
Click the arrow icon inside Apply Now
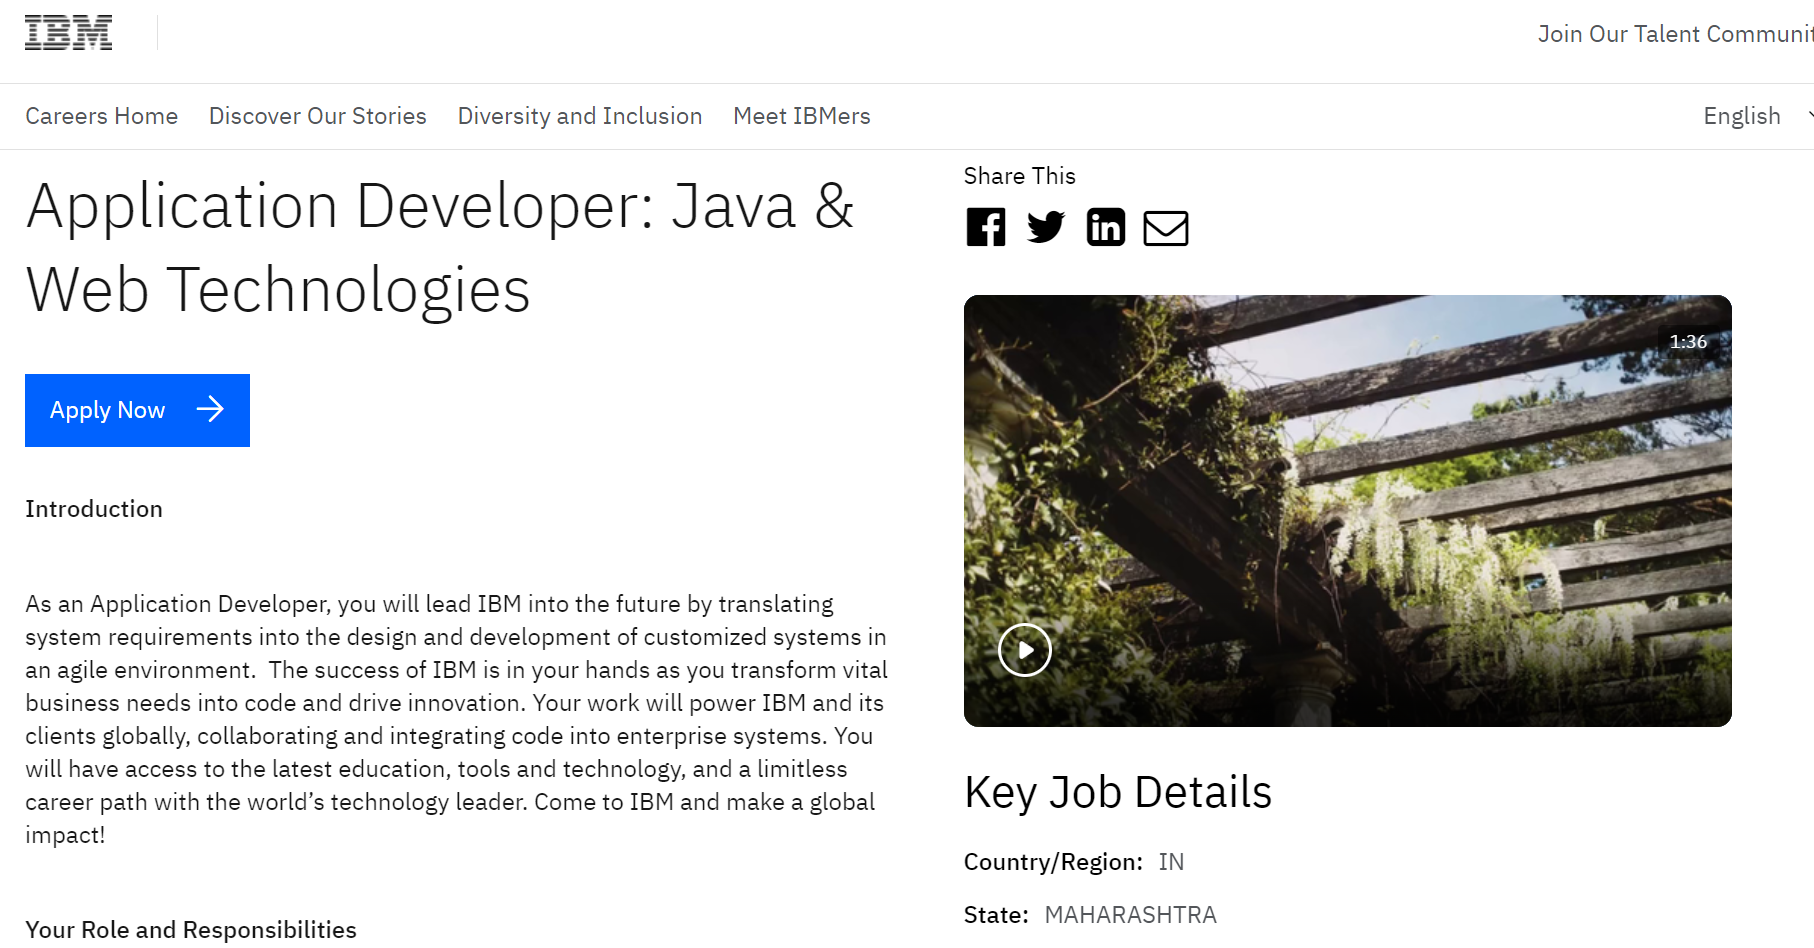point(210,409)
